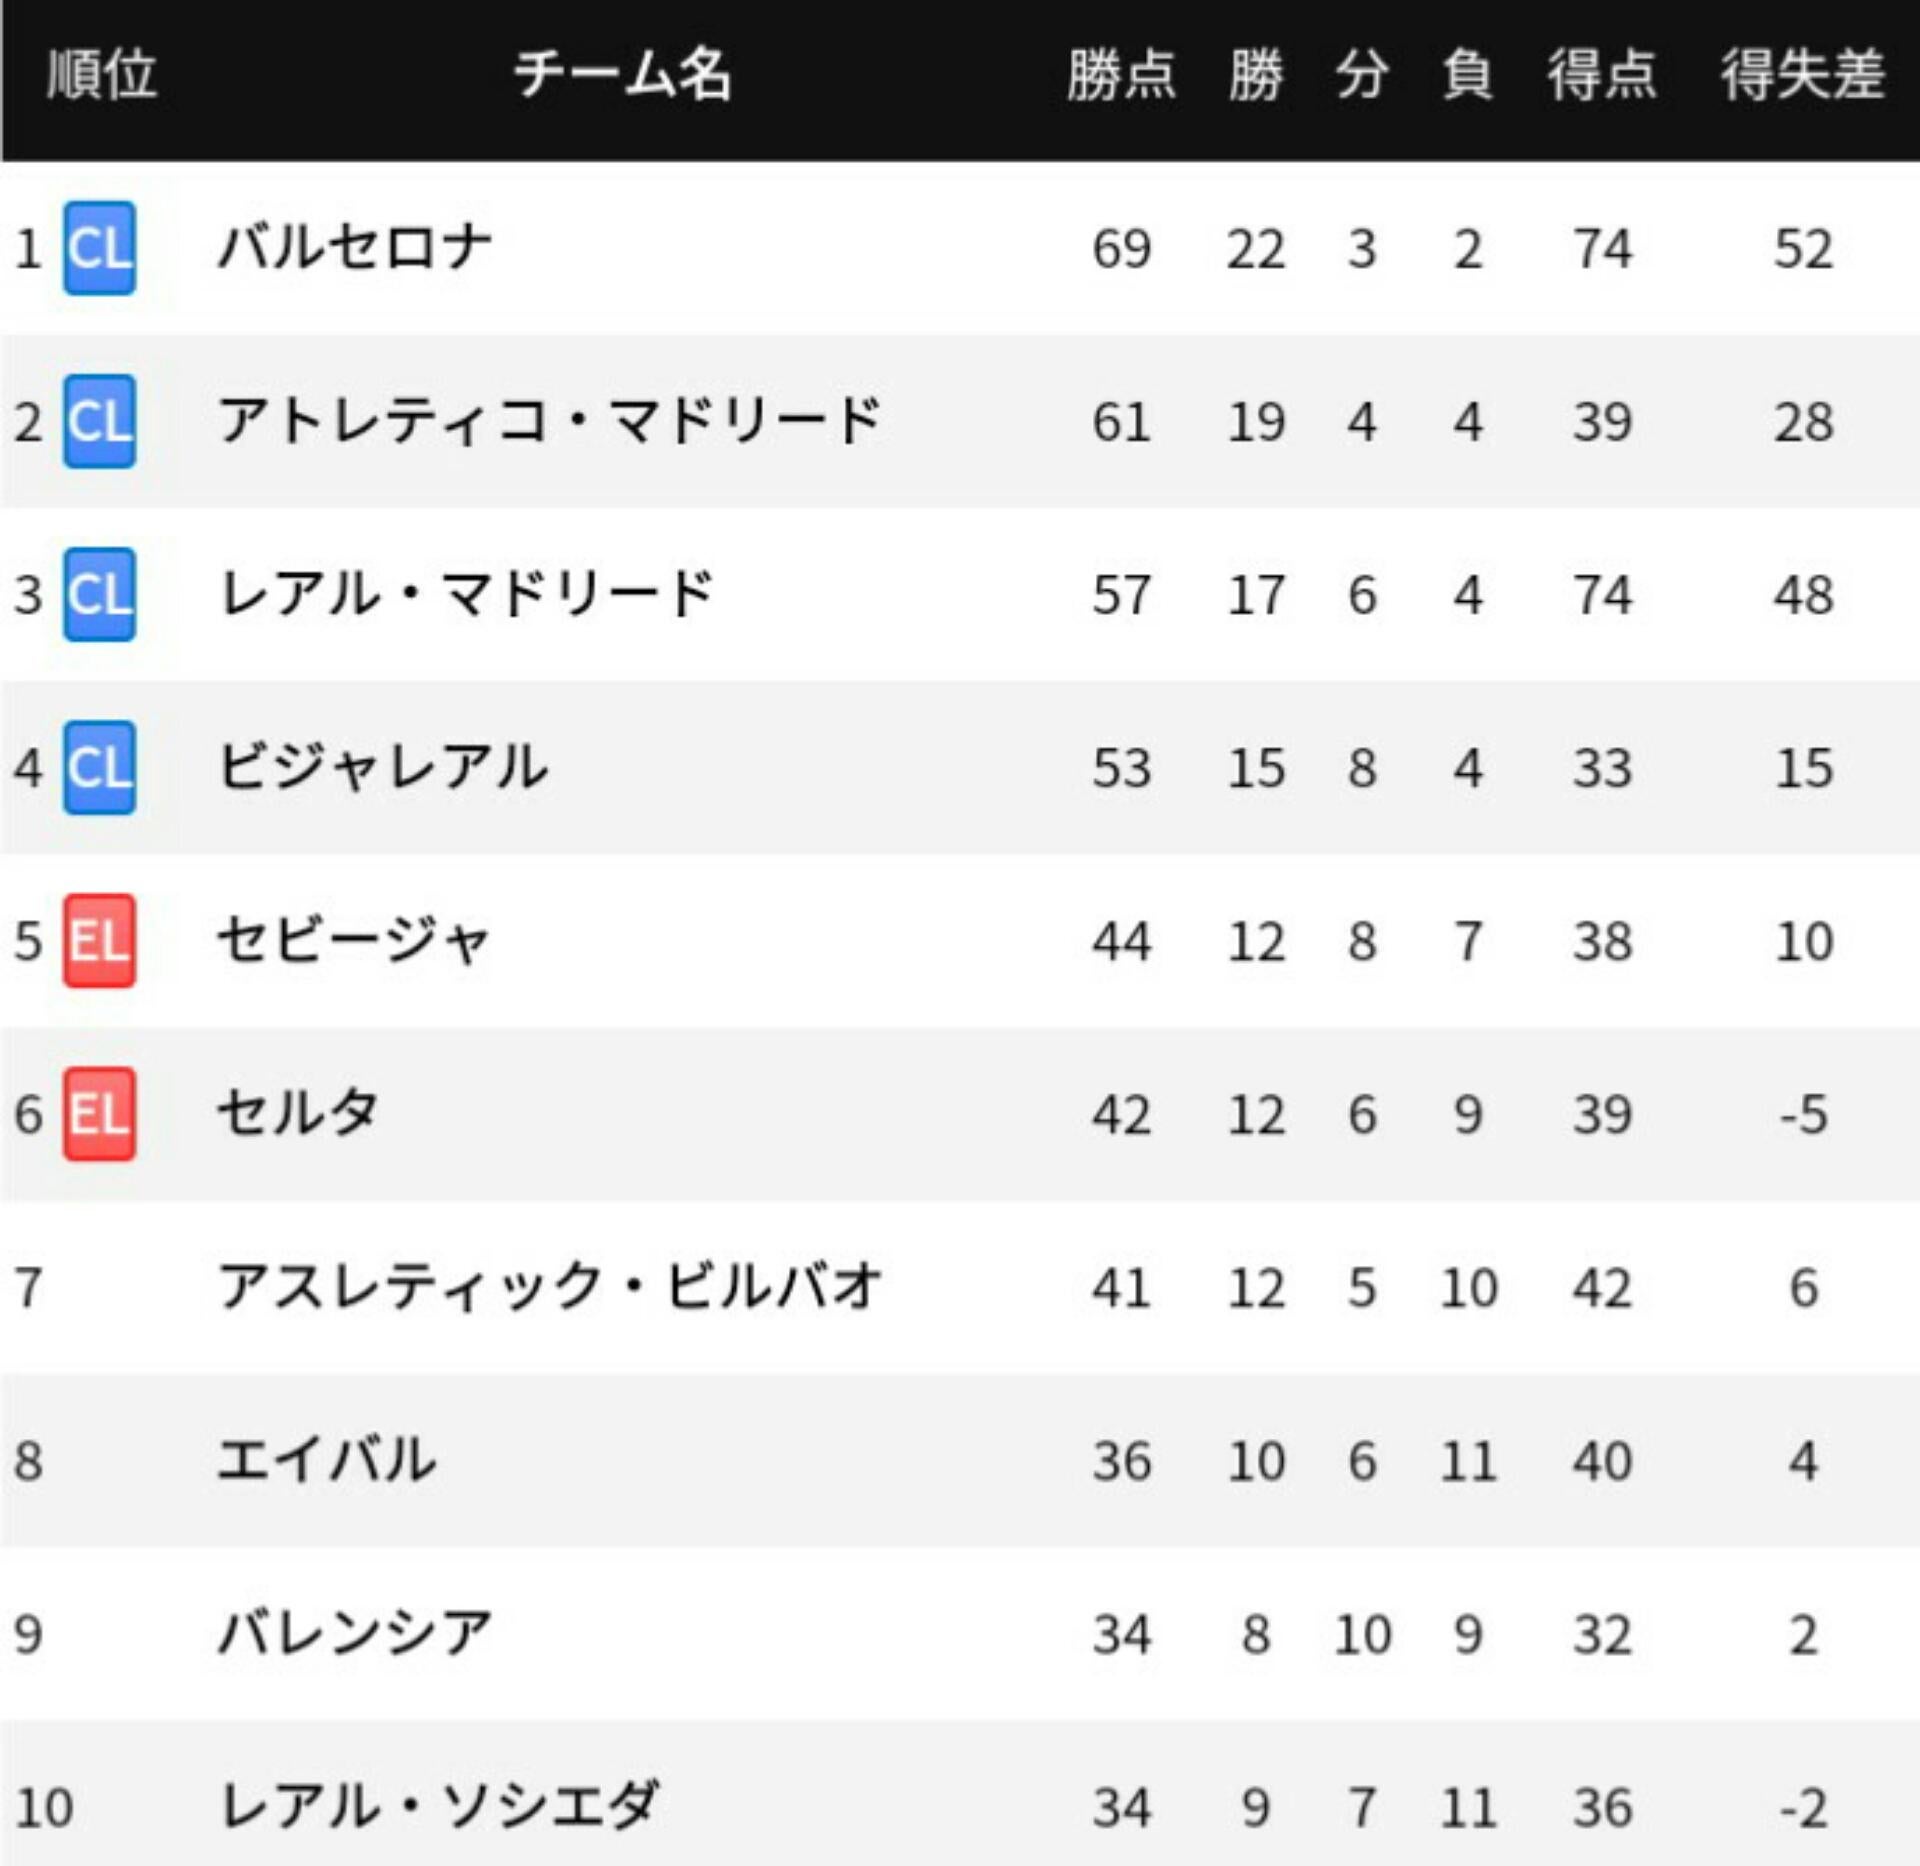The width and height of the screenshot is (1920, 1866).
Task: Click the 得点 column header
Action: click(1602, 75)
